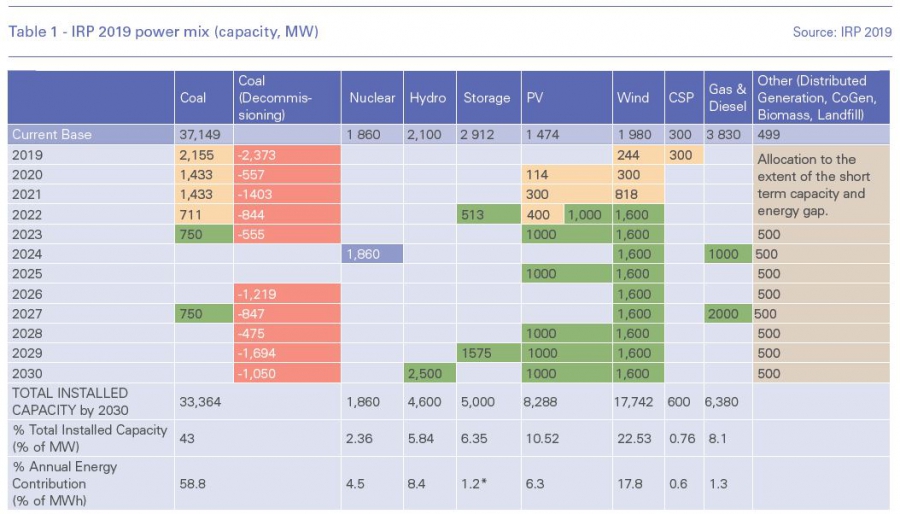This screenshot has height=514, width=900.
Task: Click the Nuclear column header
Action: click(x=372, y=98)
